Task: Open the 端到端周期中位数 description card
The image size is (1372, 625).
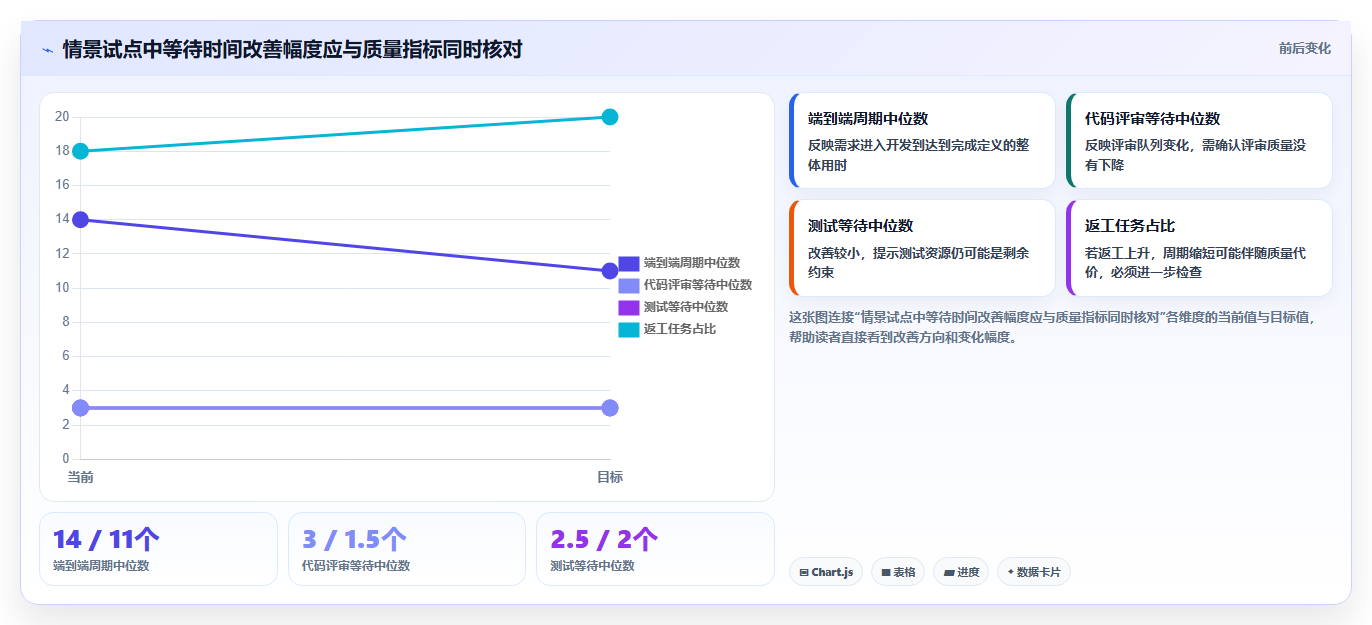Action: point(922,141)
